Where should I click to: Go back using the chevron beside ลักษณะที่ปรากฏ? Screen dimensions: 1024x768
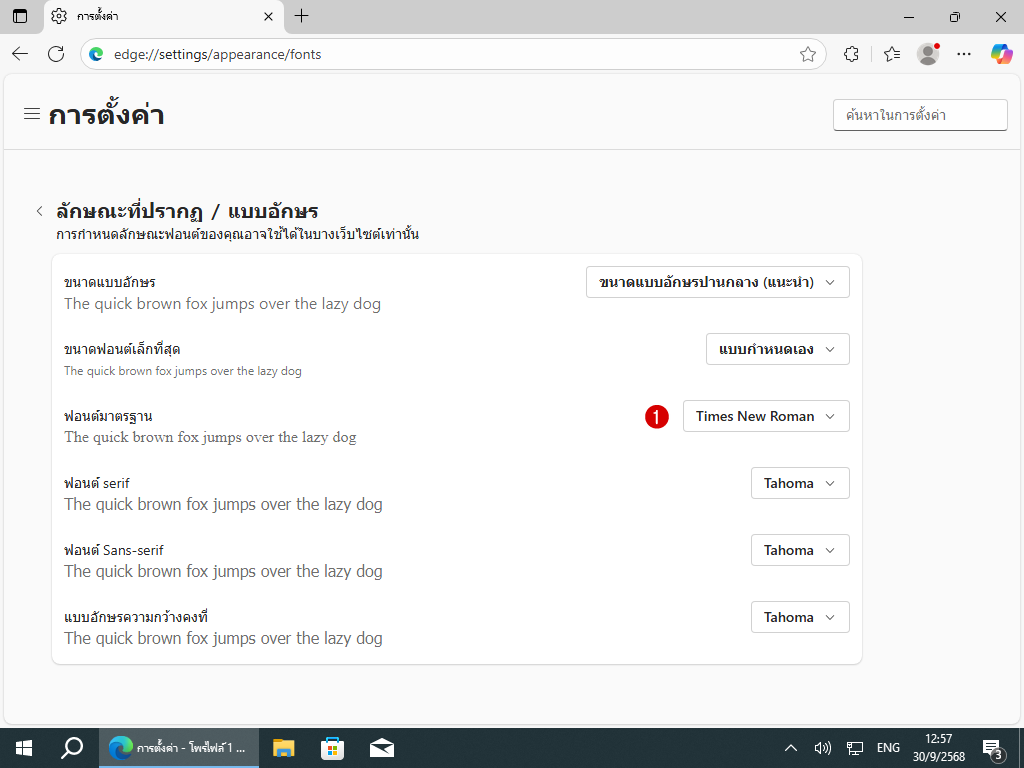coord(39,211)
